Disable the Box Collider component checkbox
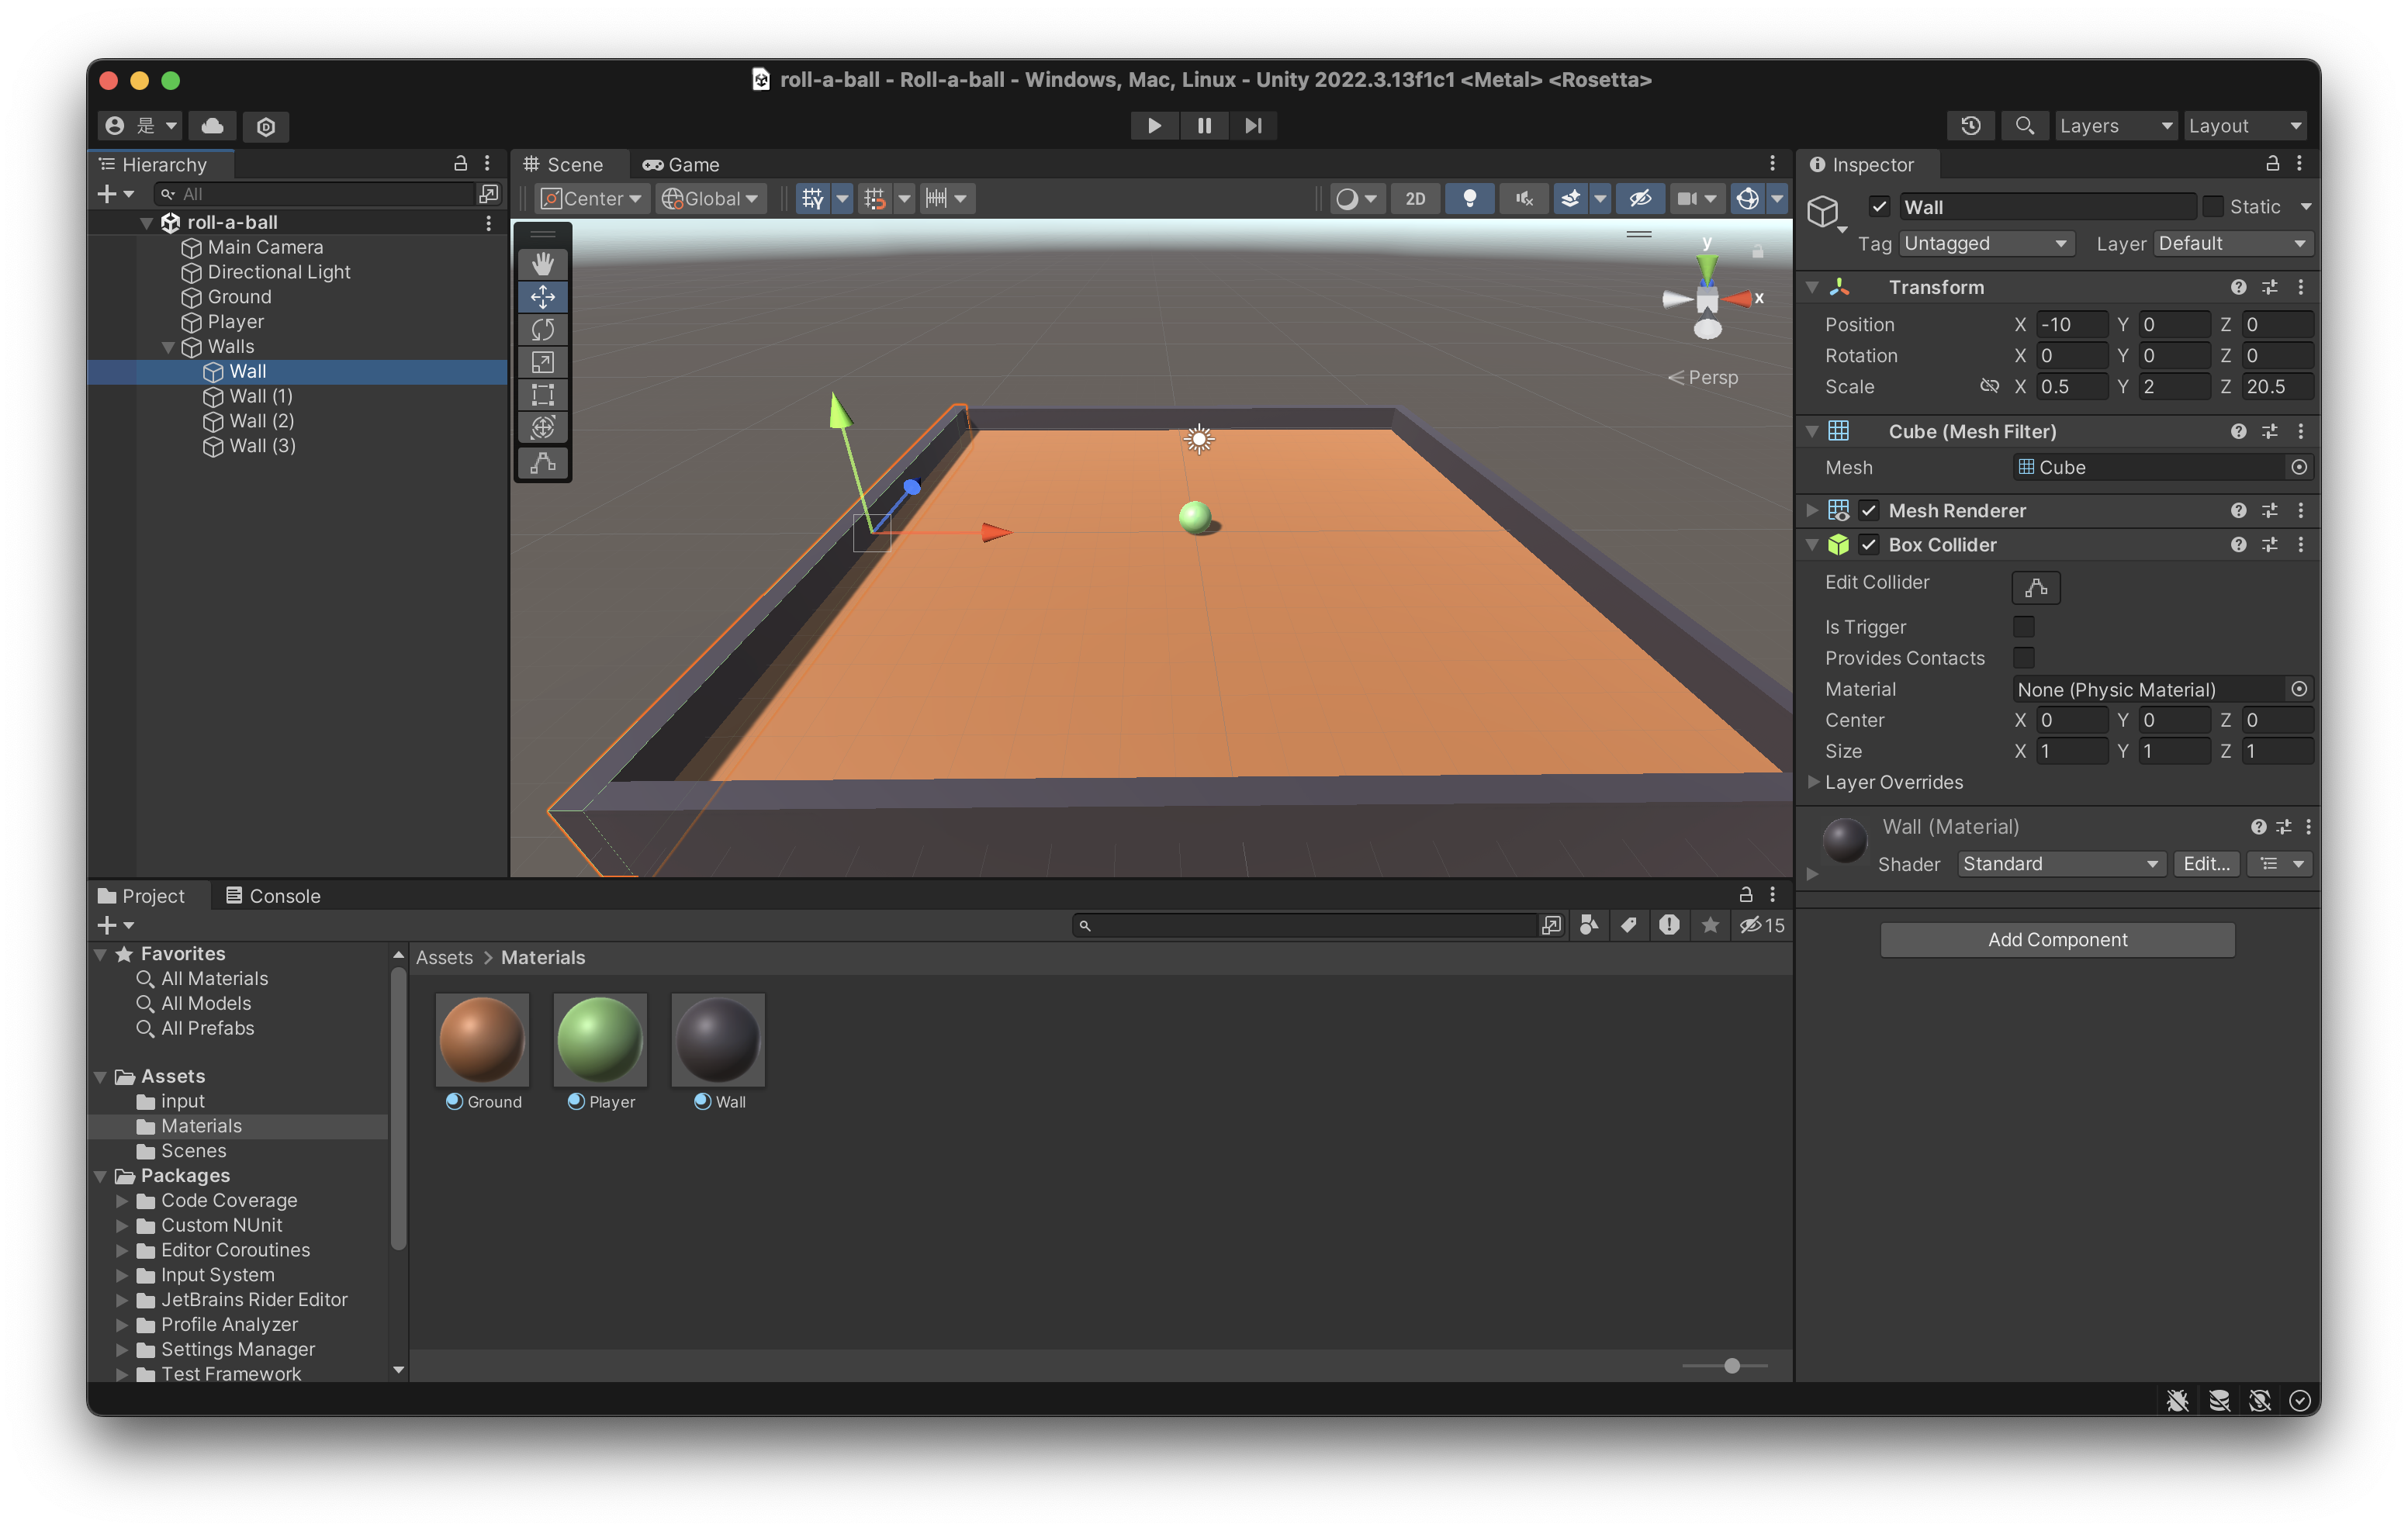 click(x=1868, y=545)
